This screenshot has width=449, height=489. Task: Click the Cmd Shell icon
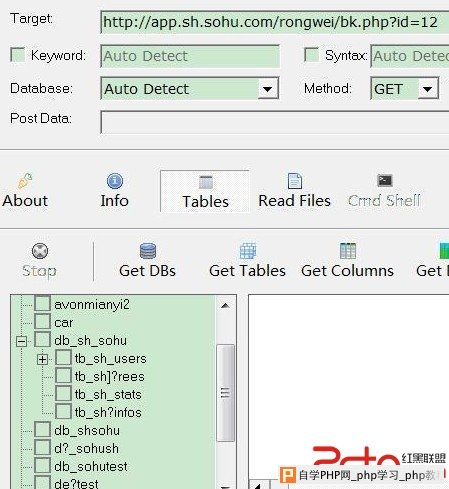point(385,181)
